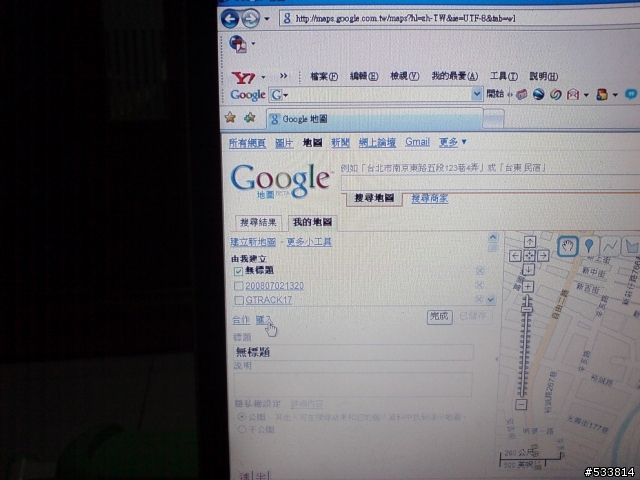Select the 不公開 privacy radio button

click(x=242, y=429)
